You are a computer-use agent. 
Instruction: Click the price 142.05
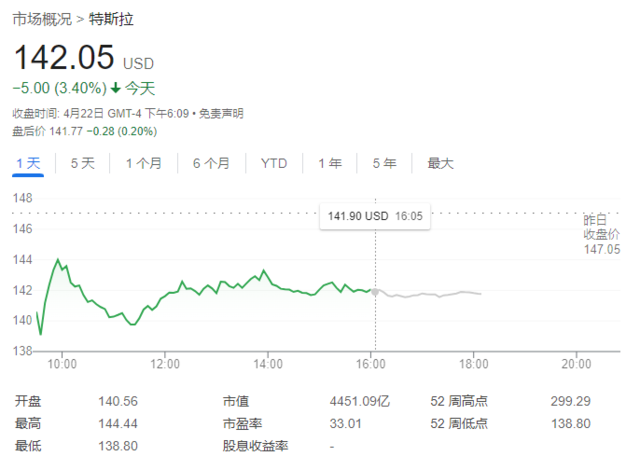point(64,57)
